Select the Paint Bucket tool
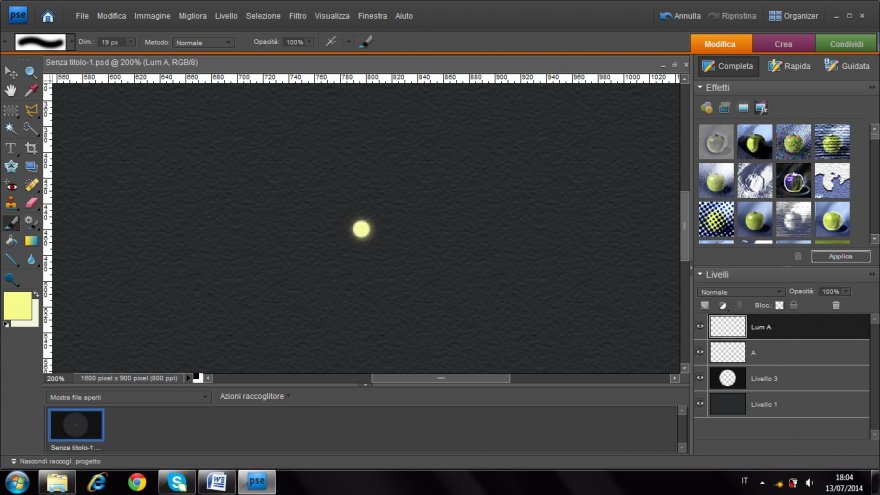The width and height of the screenshot is (880, 495). 11,240
